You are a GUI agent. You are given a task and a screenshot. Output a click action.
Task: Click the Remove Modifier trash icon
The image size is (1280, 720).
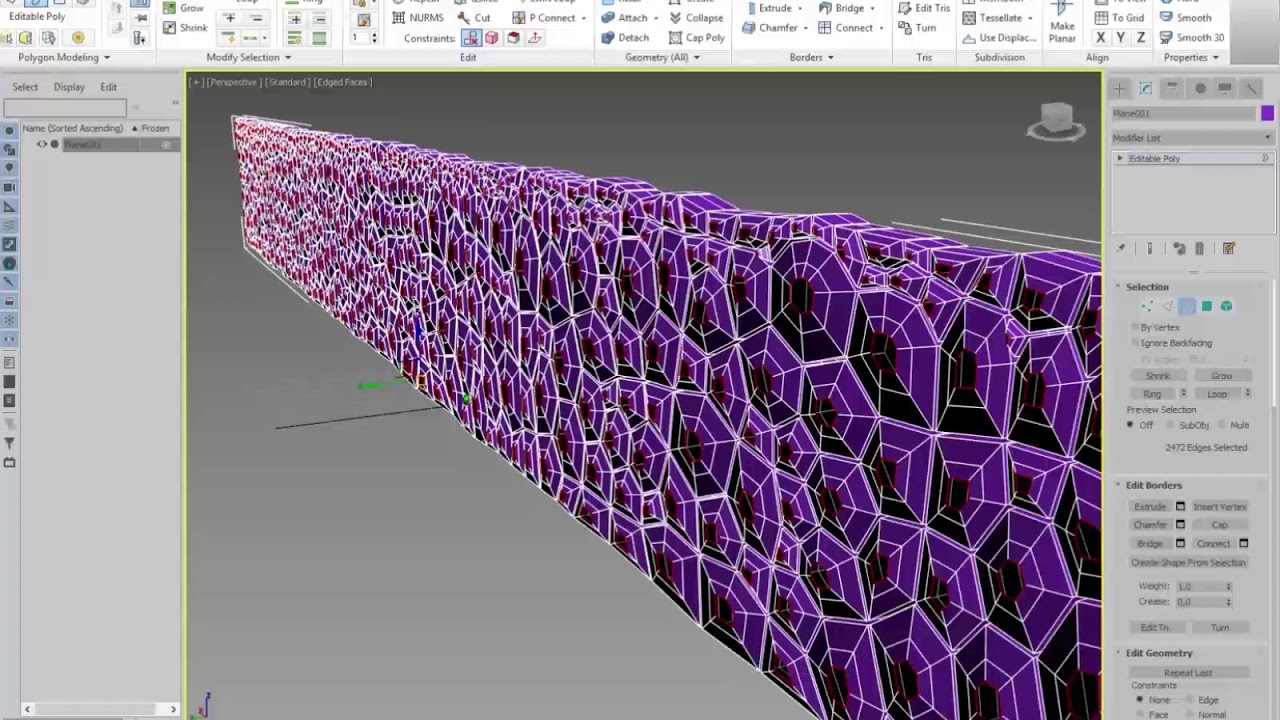(x=1200, y=249)
